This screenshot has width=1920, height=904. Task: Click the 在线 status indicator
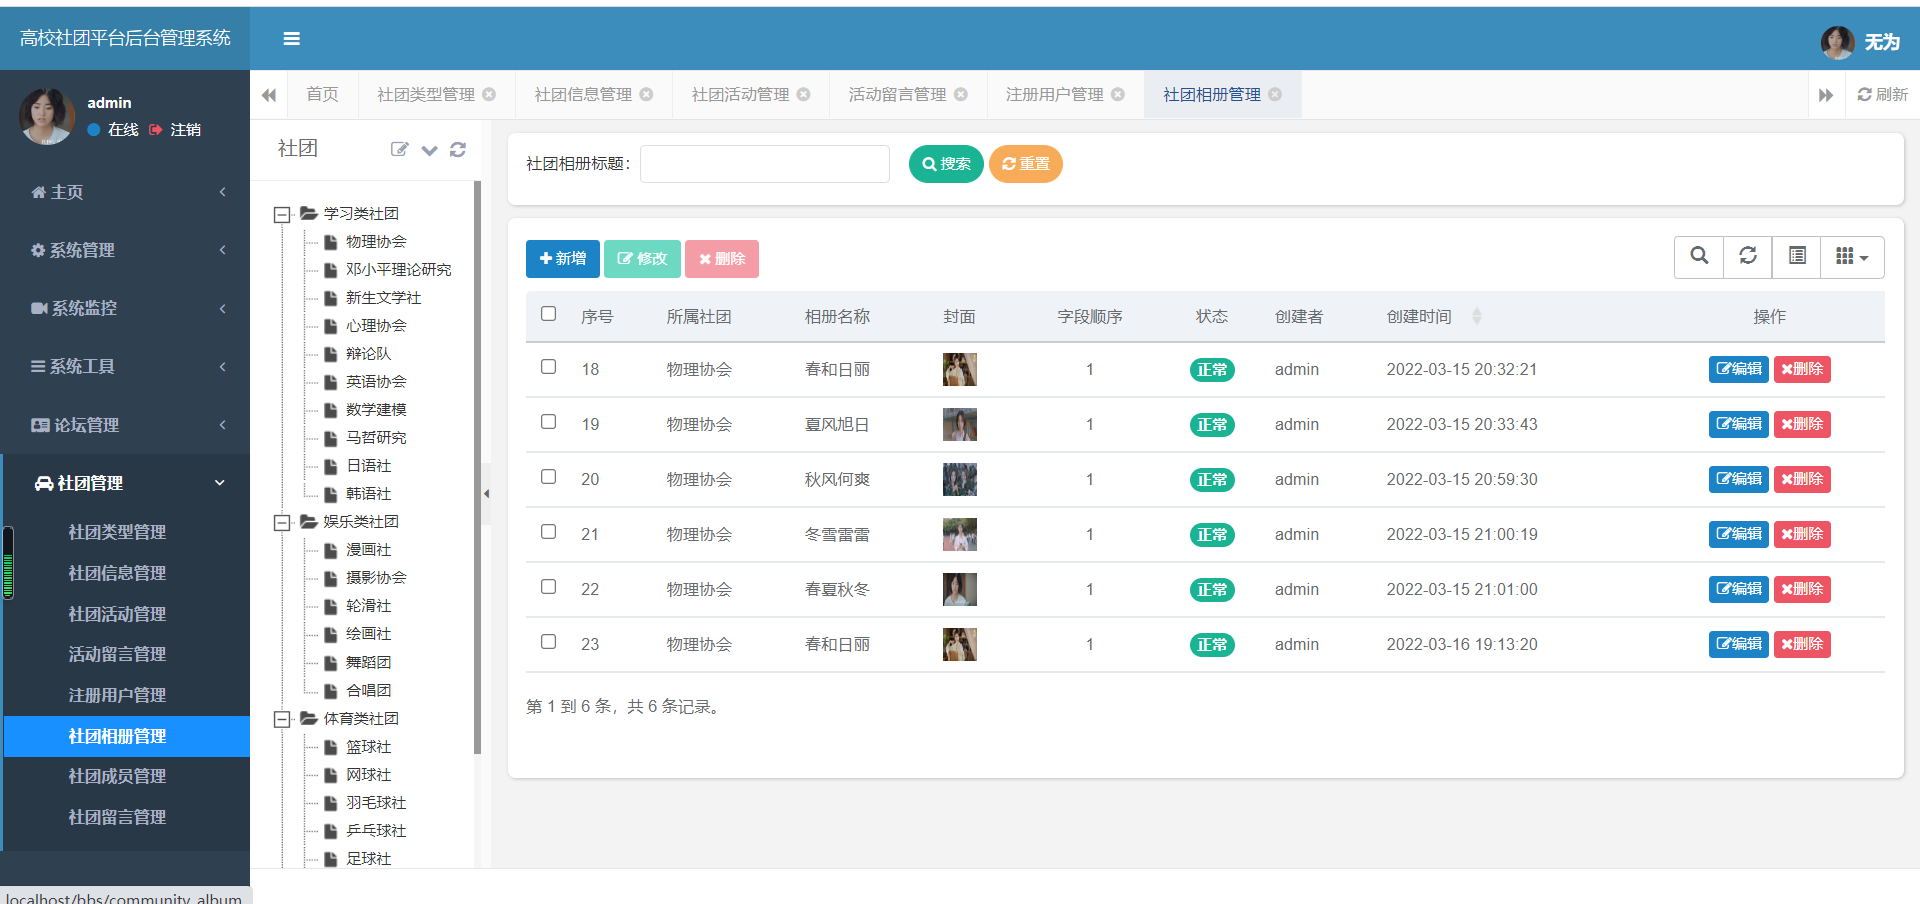pyautogui.click(x=113, y=130)
